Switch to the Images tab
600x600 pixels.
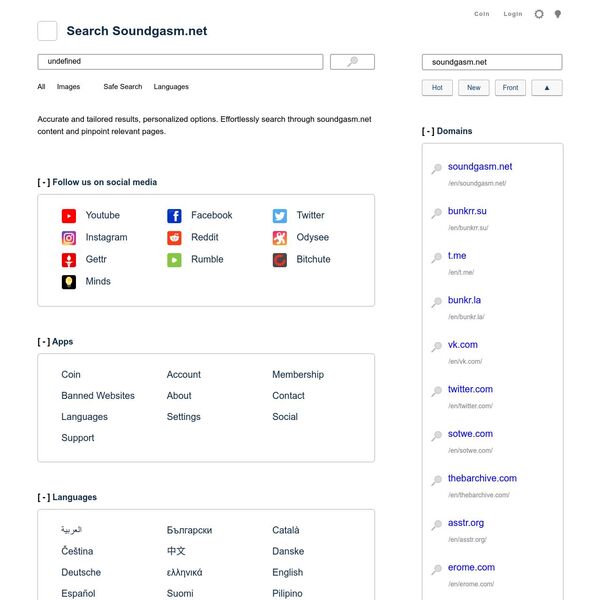click(x=68, y=87)
